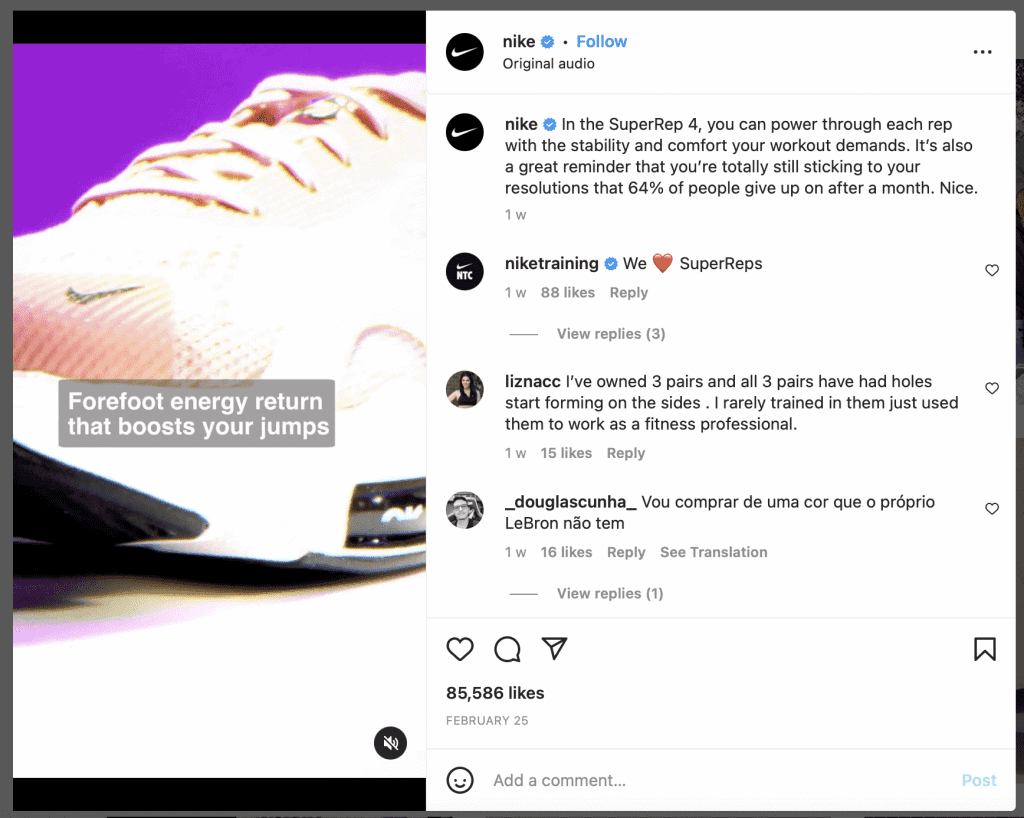Follow the nike account
This screenshot has height=818, width=1024.
pos(601,42)
